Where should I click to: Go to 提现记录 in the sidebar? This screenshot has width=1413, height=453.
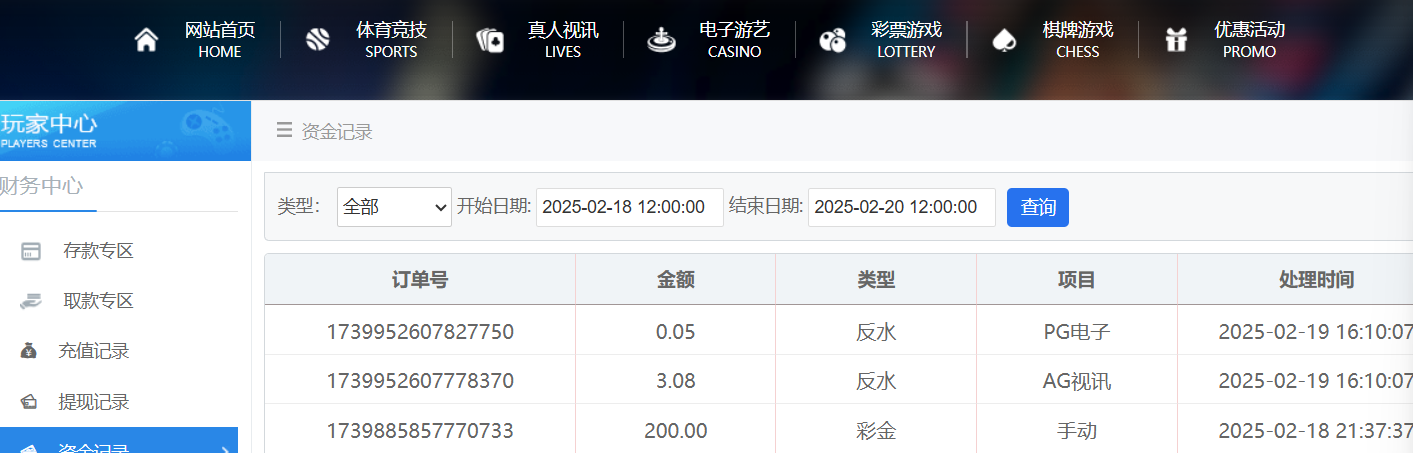pos(94,402)
